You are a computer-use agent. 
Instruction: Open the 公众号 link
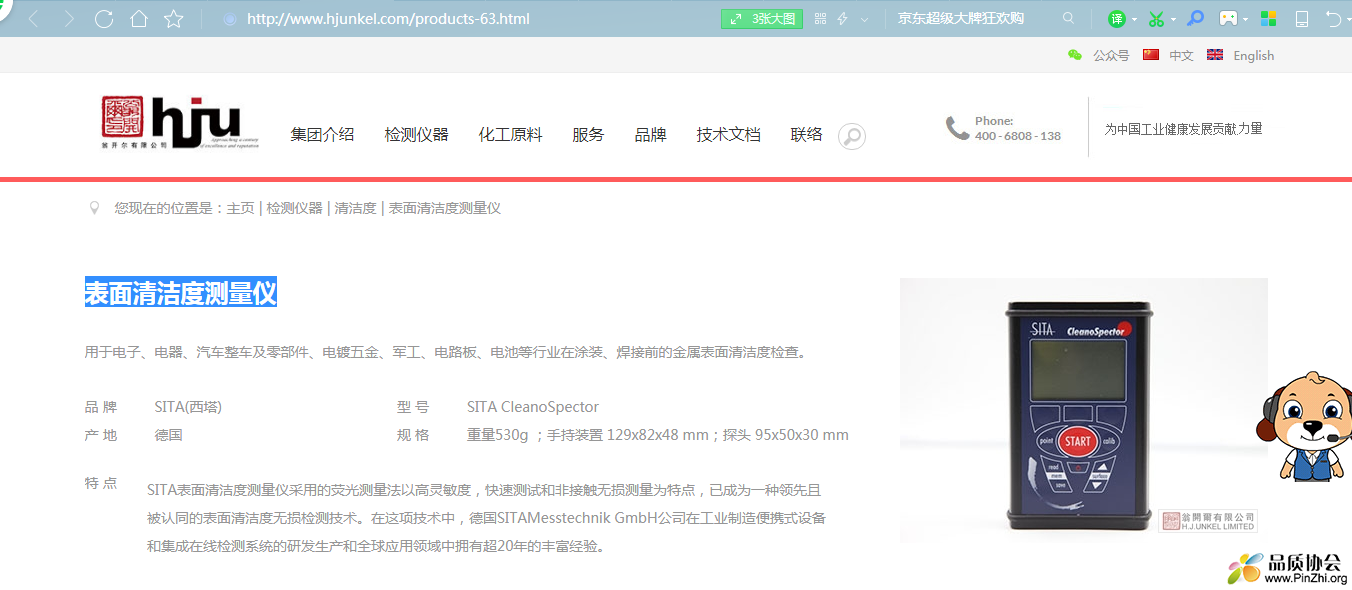(1111, 56)
